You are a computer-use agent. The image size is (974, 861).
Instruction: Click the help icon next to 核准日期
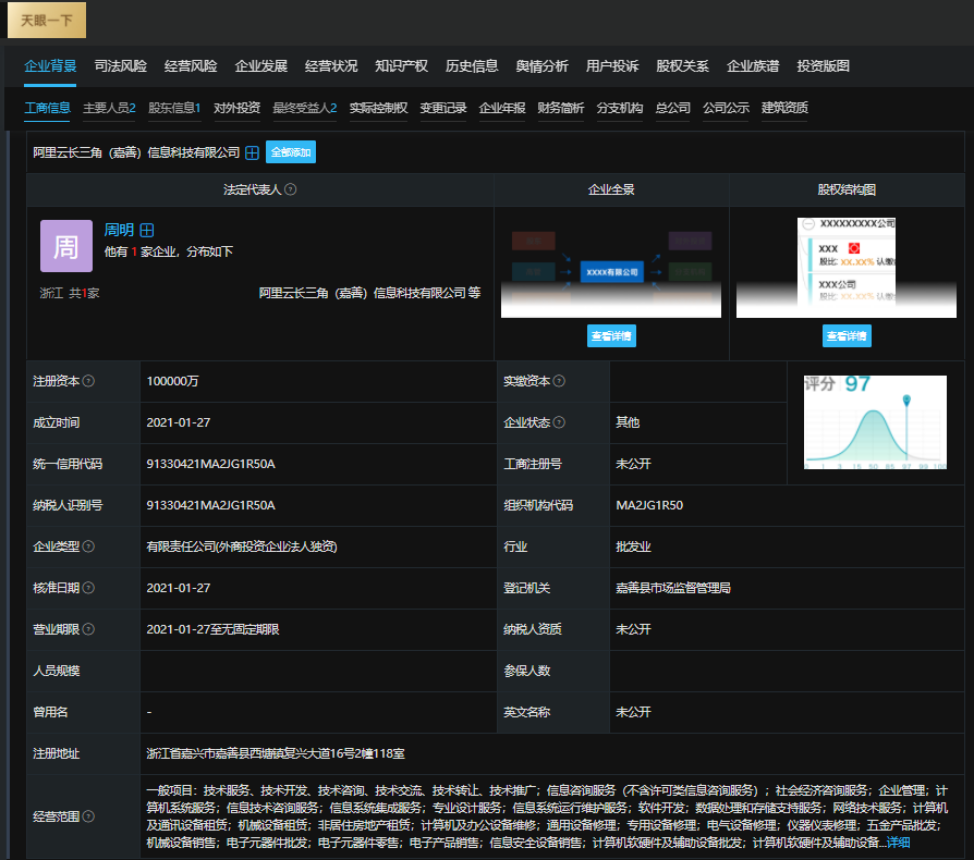[x=89, y=588]
